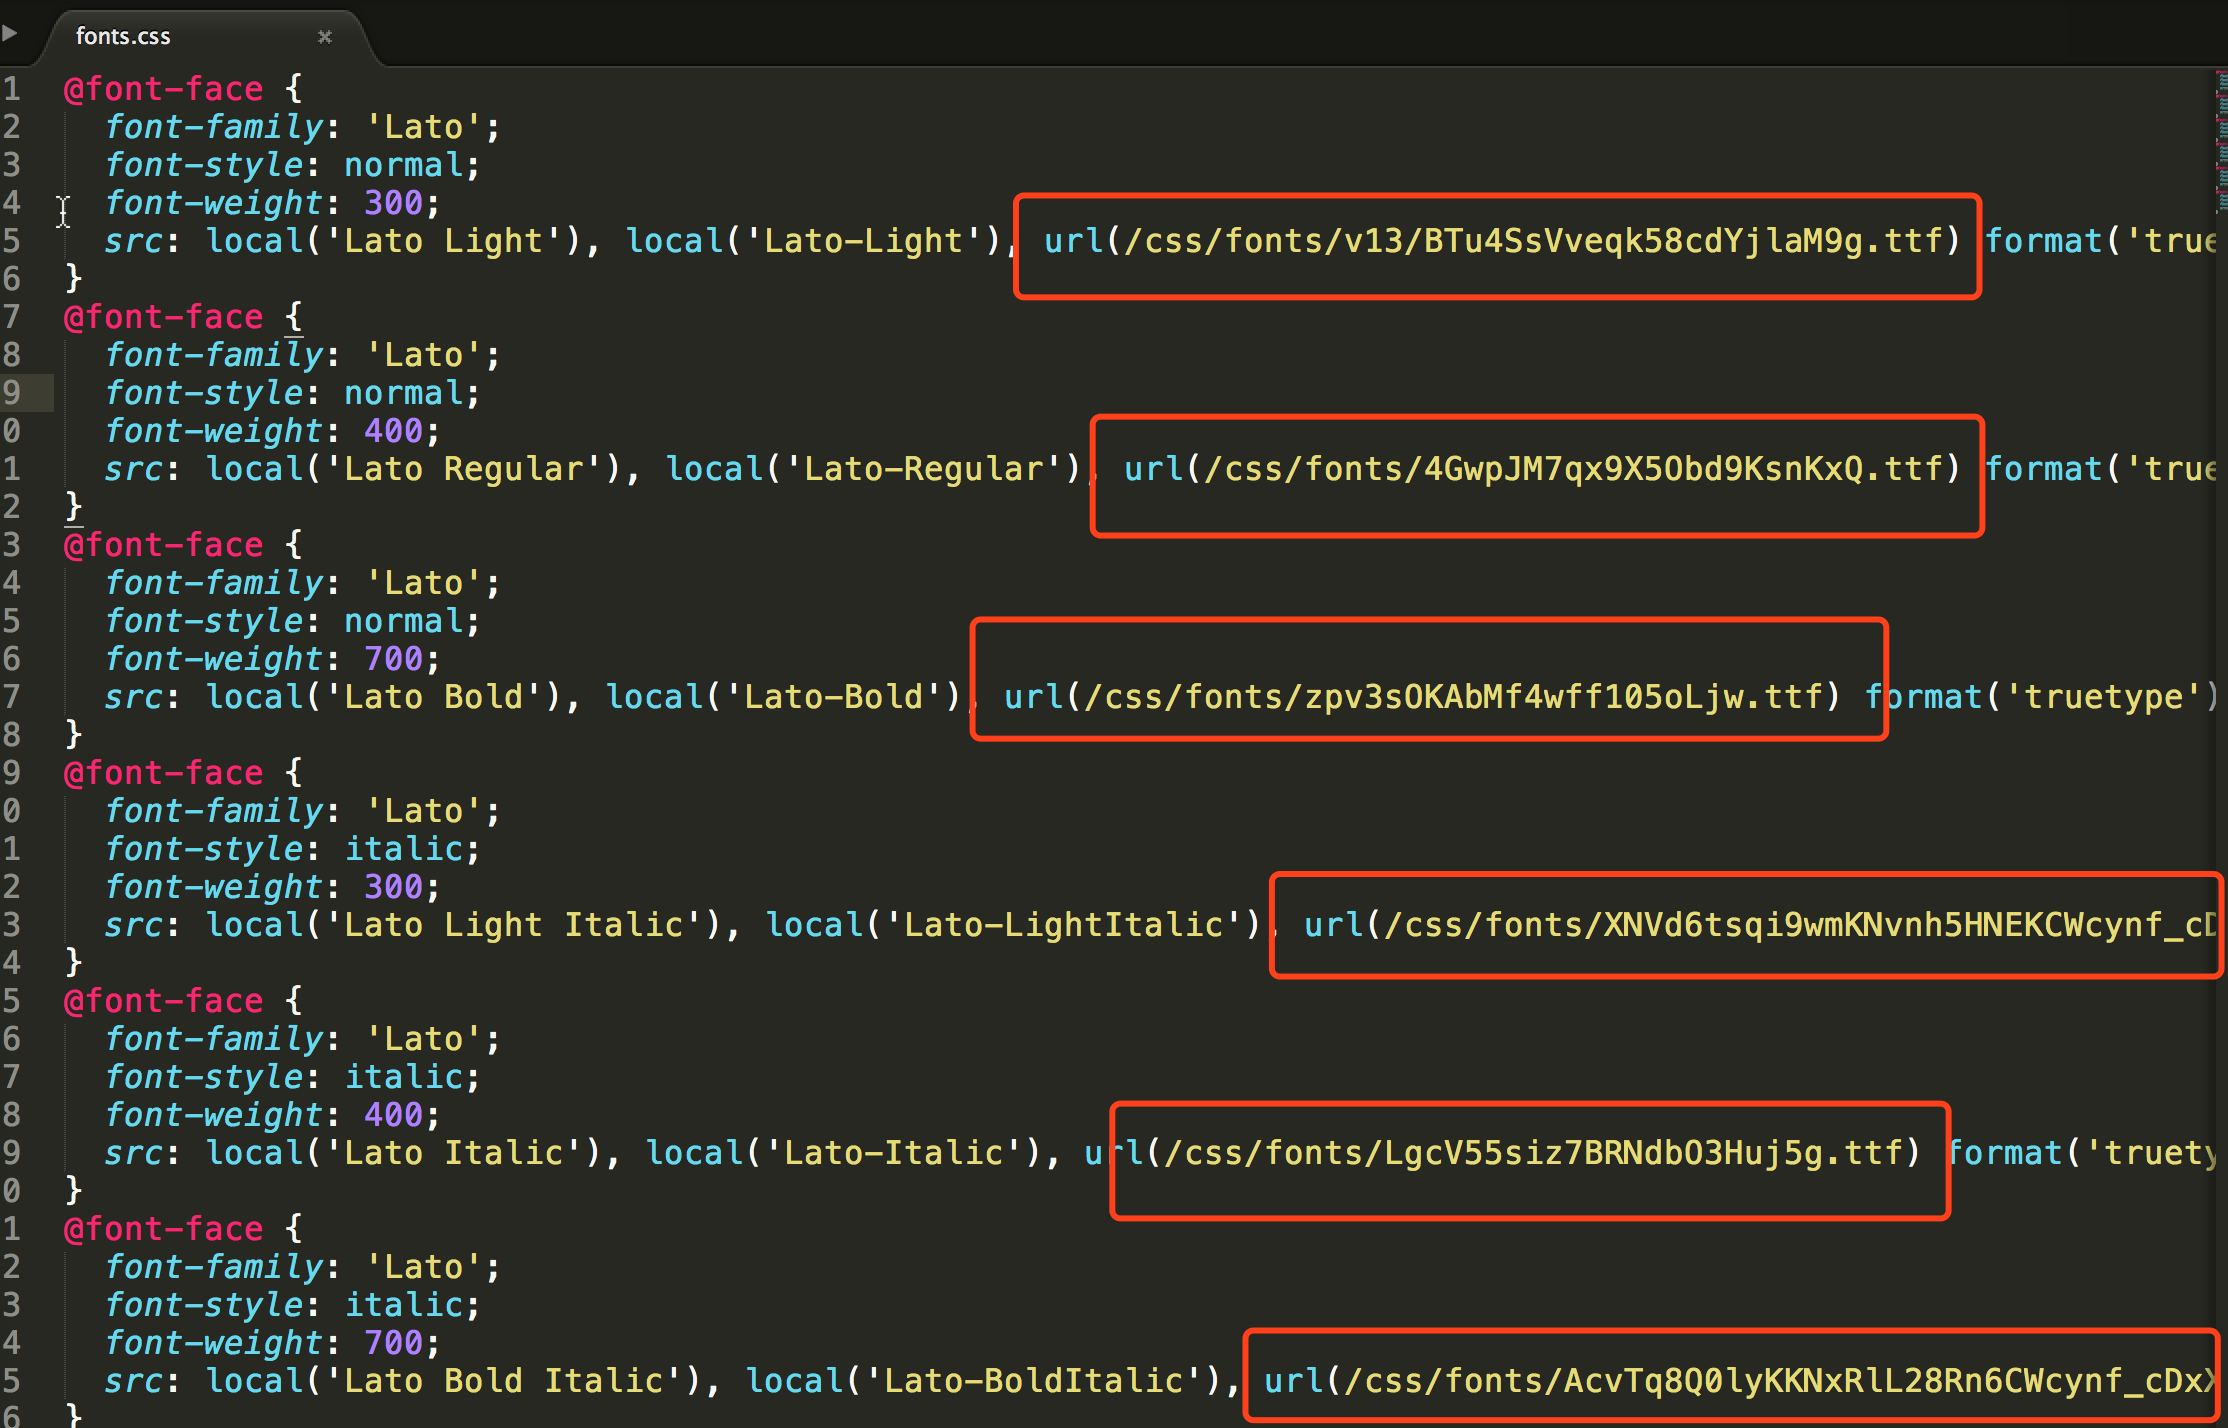This screenshot has width=2228, height=1428.
Task: Click the font-weight value 400 under normal style
Action: pos(393,431)
